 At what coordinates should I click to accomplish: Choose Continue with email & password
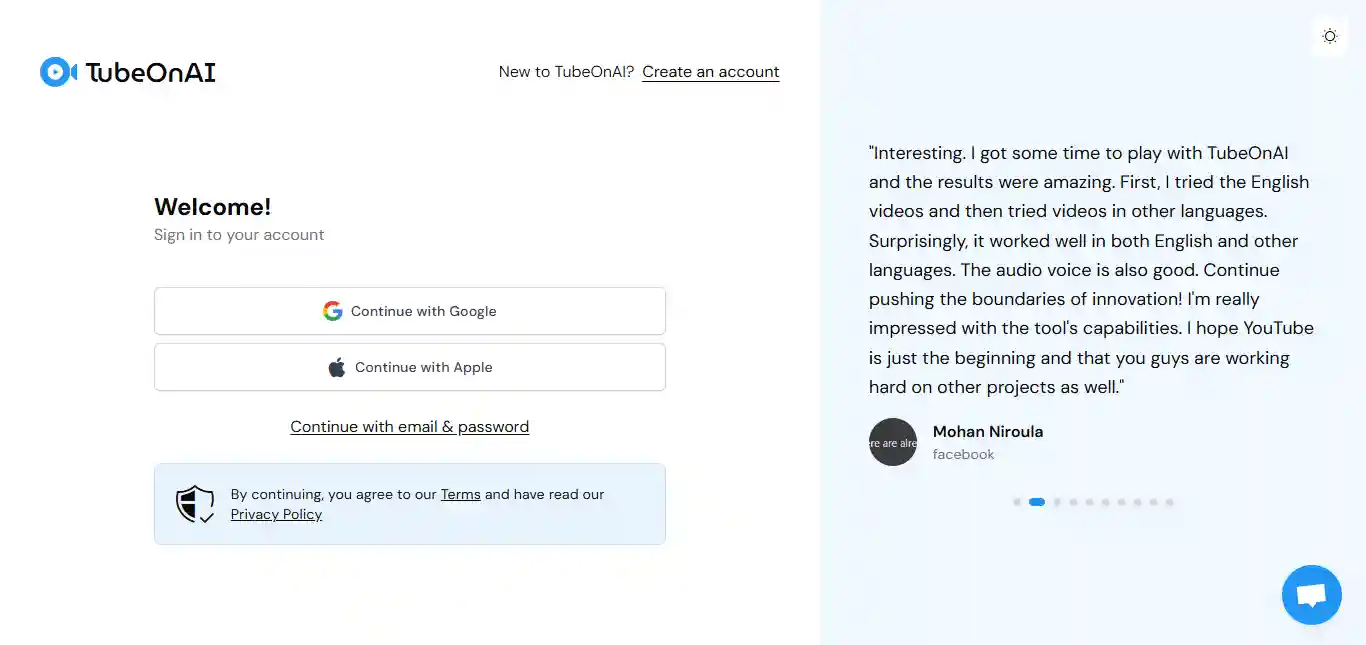[410, 427]
